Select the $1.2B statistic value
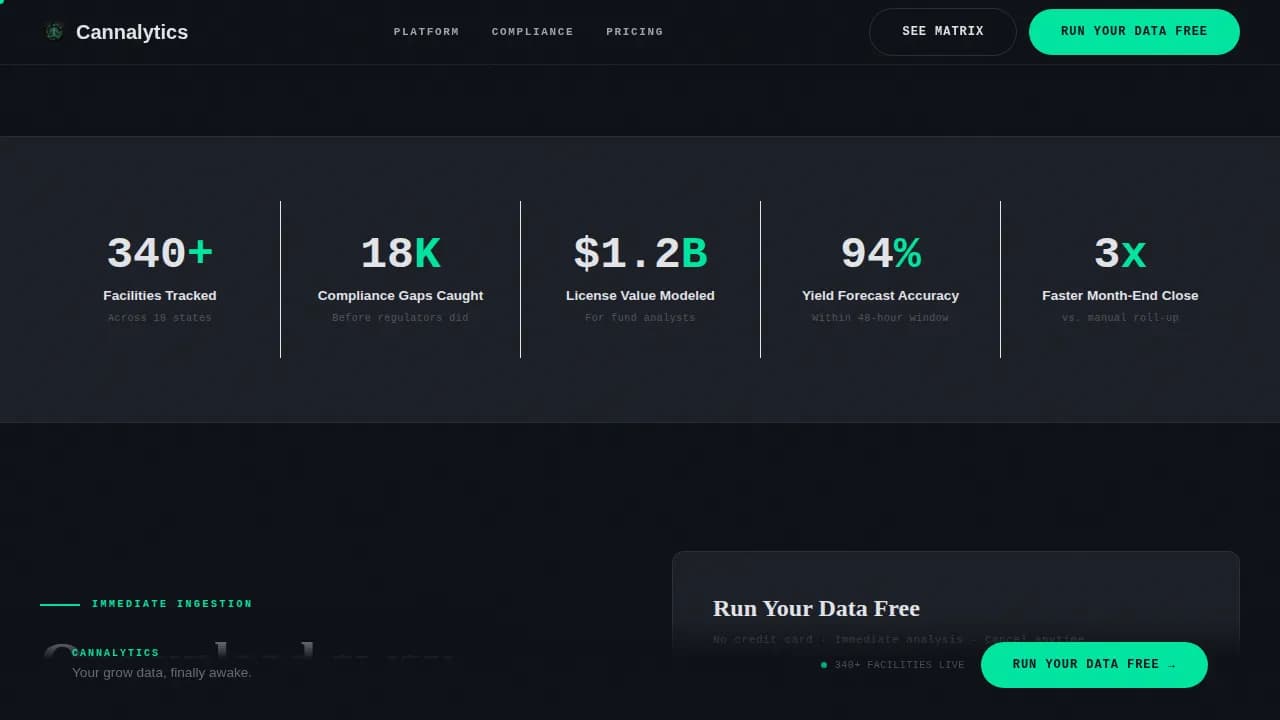 pyautogui.click(x=640, y=254)
